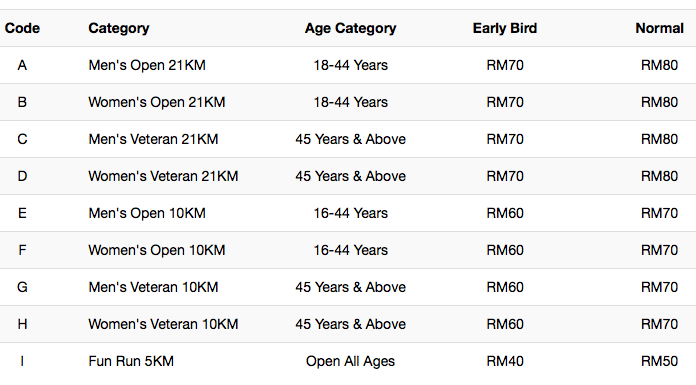This screenshot has height=385, width=696.
Task: Click the Category column header
Action: coord(119,29)
